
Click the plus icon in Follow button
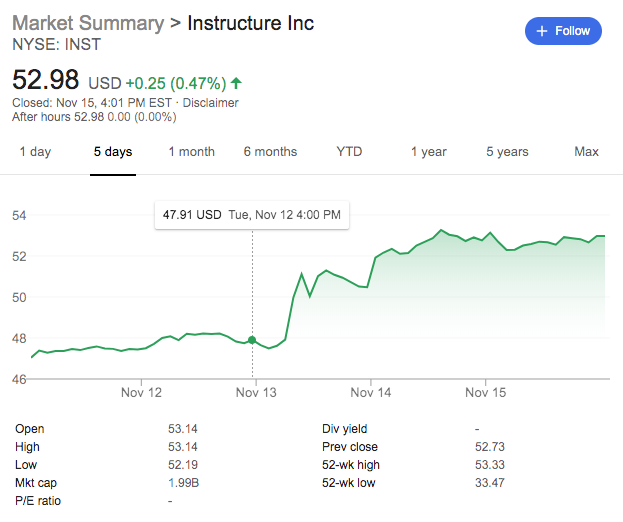pos(542,31)
